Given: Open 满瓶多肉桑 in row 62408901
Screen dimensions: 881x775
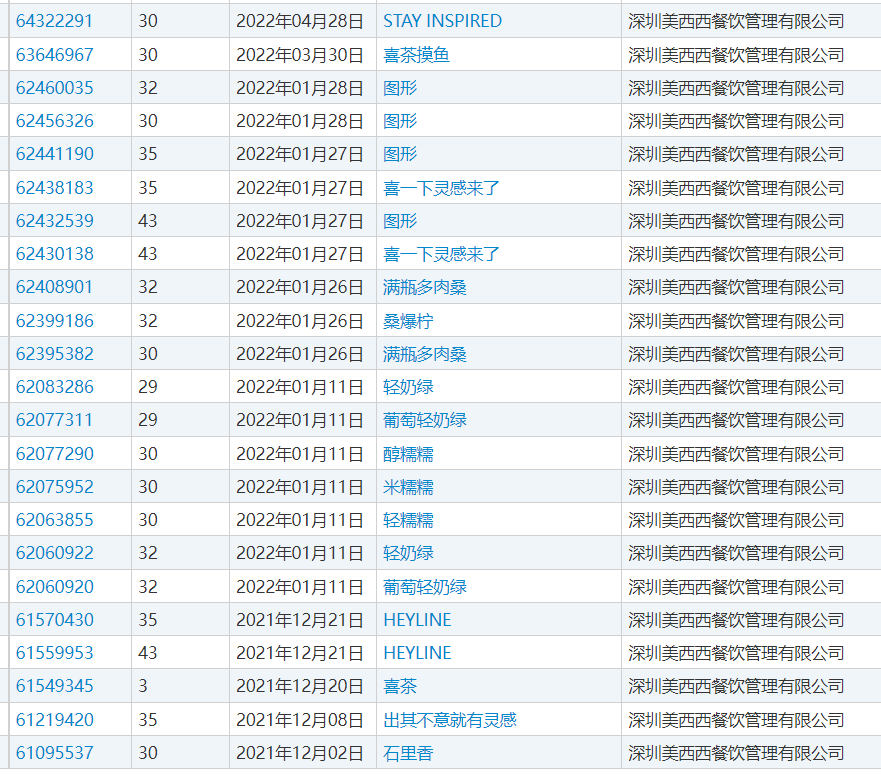Looking at the screenshot, I should (425, 287).
